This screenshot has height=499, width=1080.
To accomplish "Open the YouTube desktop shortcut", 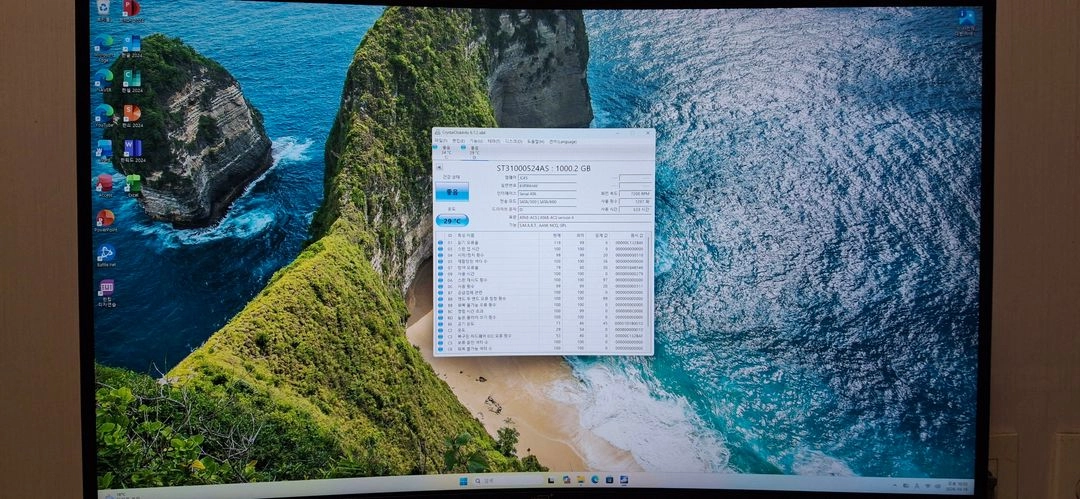I will click(x=104, y=115).
